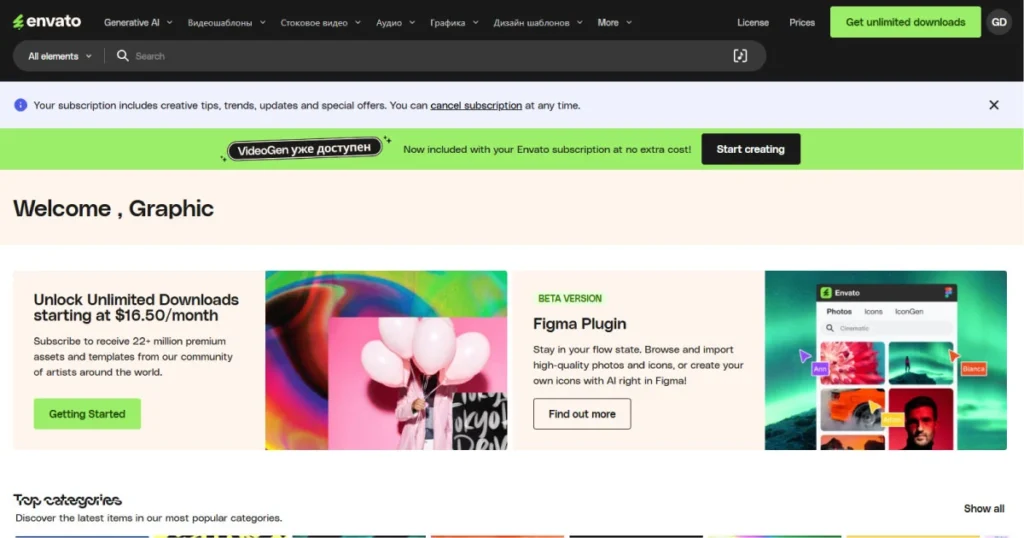
Task: Expand the Стоковое видео menu
Action: (320, 22)
